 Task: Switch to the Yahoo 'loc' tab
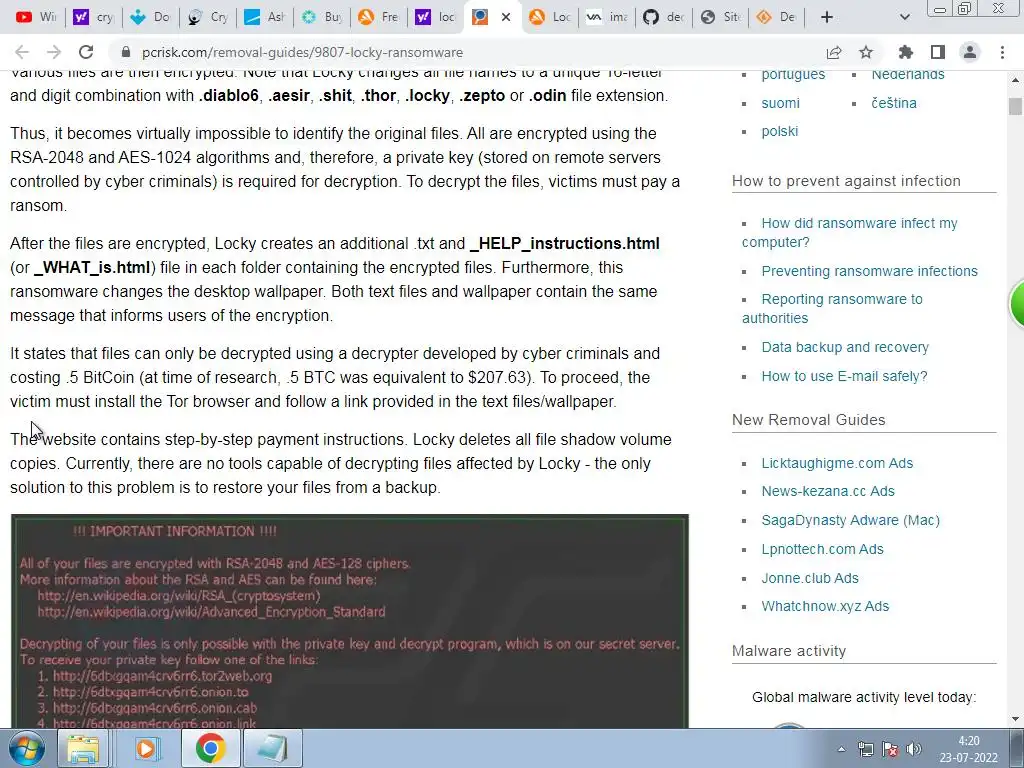pos(435,17)
